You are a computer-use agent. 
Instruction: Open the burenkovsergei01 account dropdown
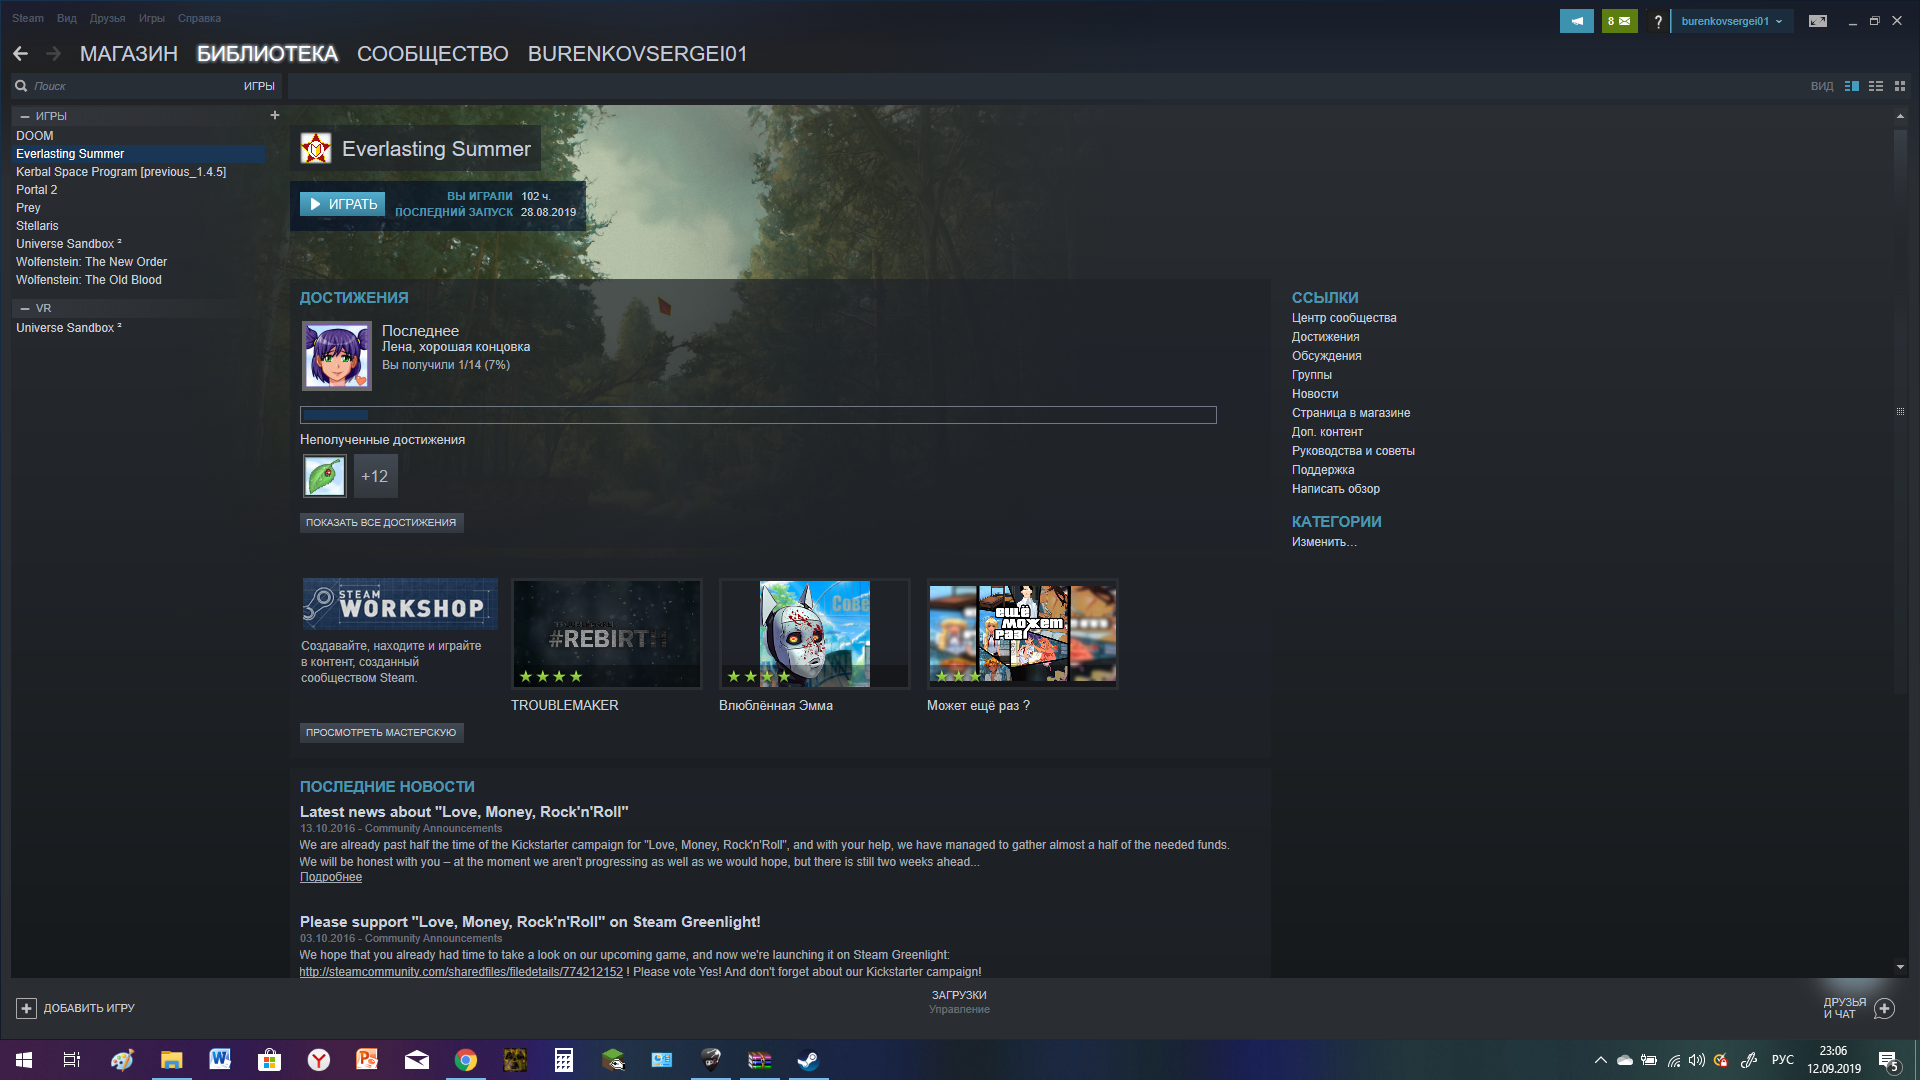point(1731,21)
